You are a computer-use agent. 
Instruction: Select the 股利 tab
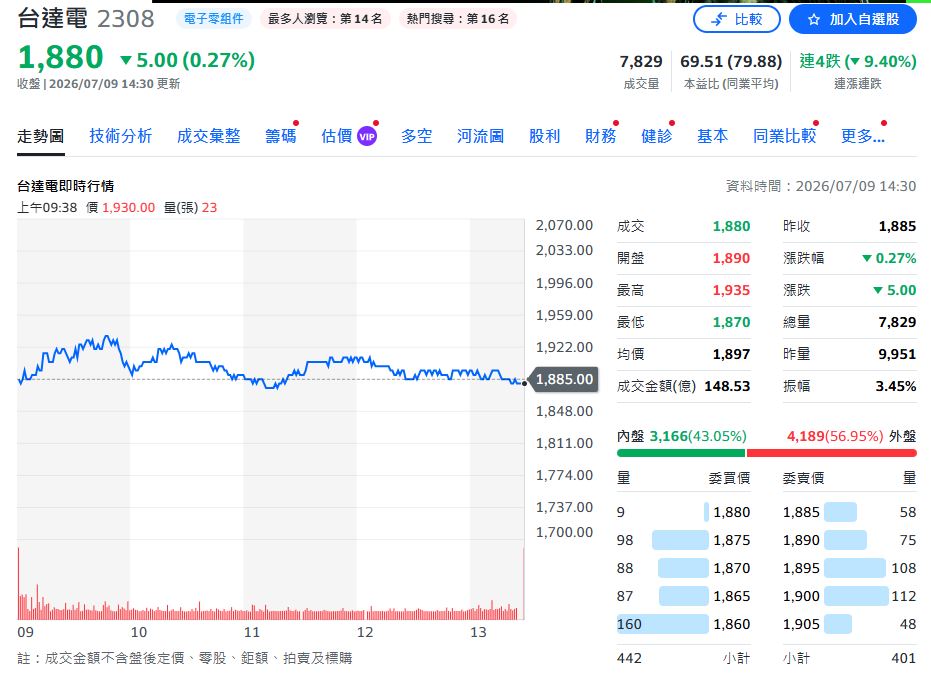[x=544, y=136]
